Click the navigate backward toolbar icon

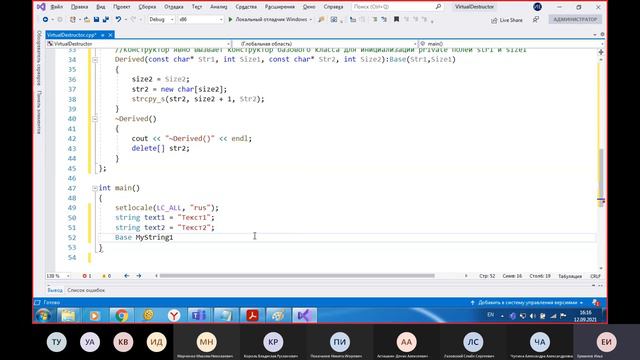click(x=45, y=19)
